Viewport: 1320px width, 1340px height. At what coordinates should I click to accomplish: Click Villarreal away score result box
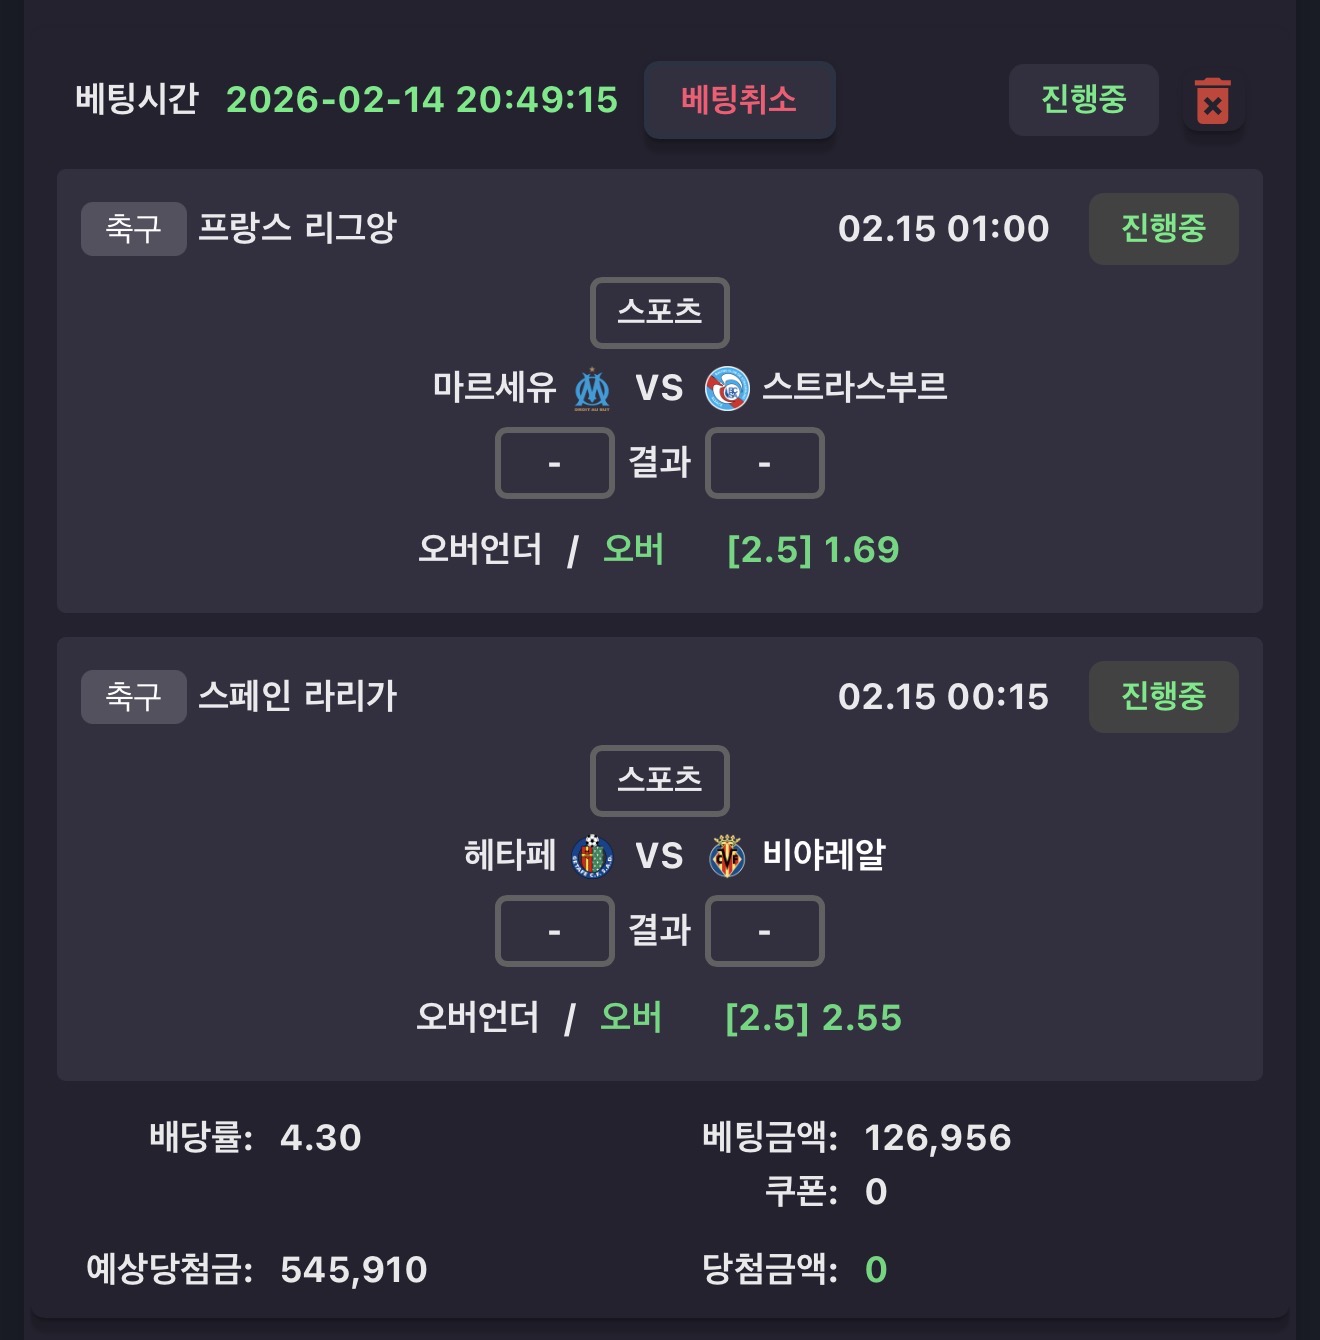(764, 931)
